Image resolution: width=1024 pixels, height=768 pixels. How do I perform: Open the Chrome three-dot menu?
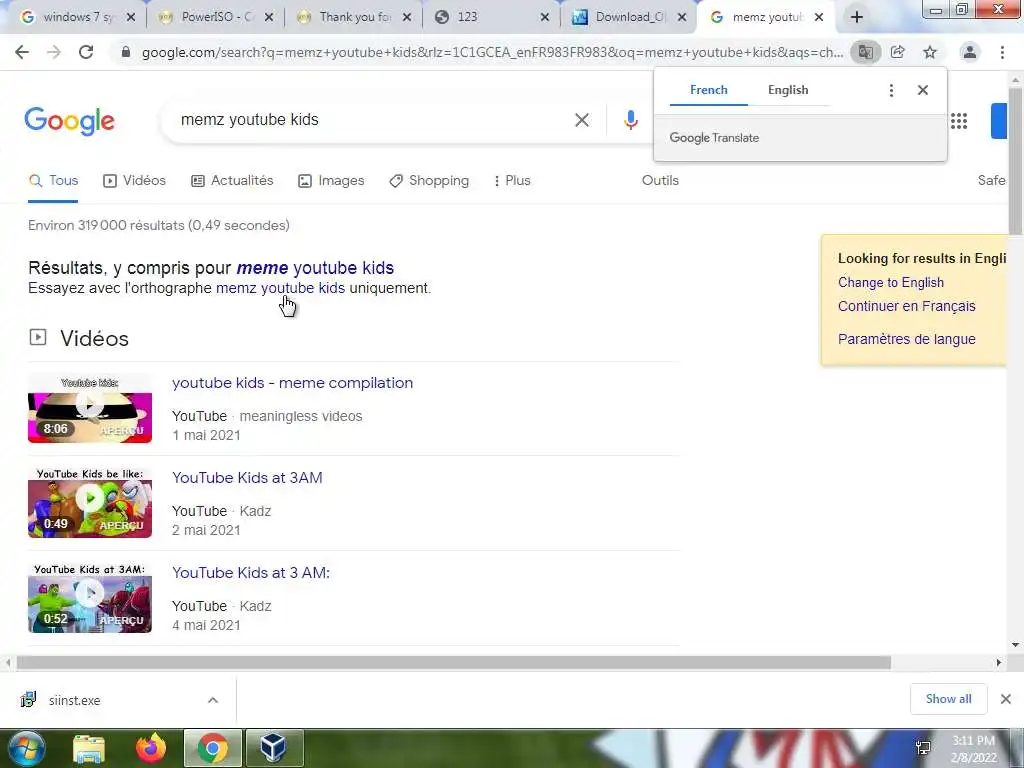coord(1002,52)
